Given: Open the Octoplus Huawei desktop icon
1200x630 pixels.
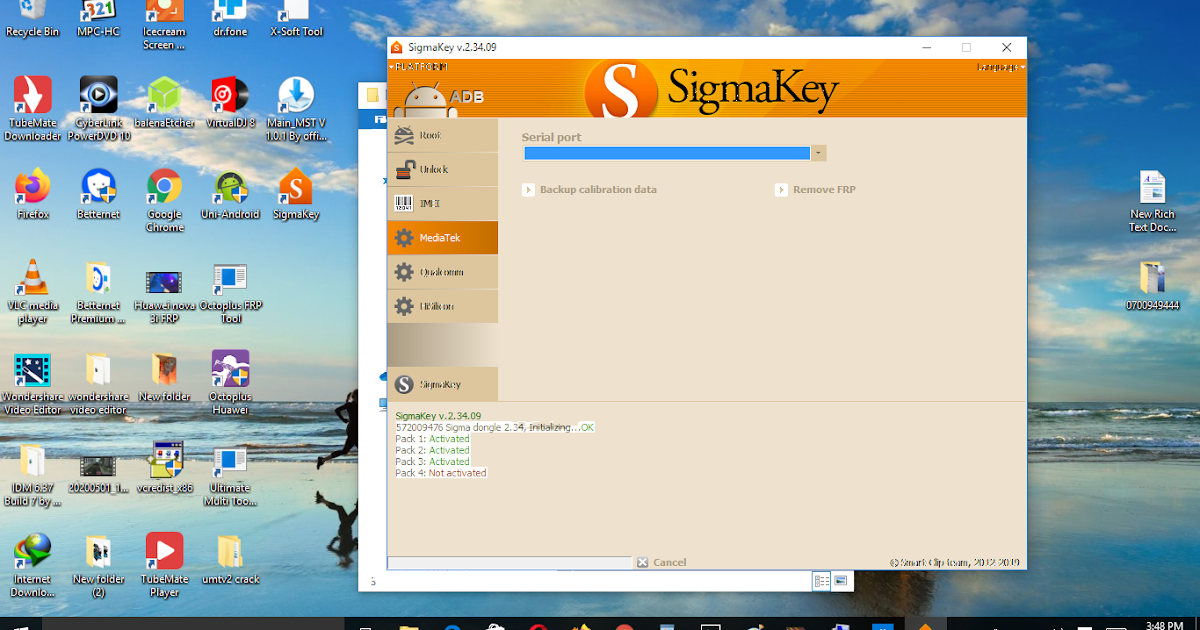Looking at the screenshot, I should coord(230,382).
